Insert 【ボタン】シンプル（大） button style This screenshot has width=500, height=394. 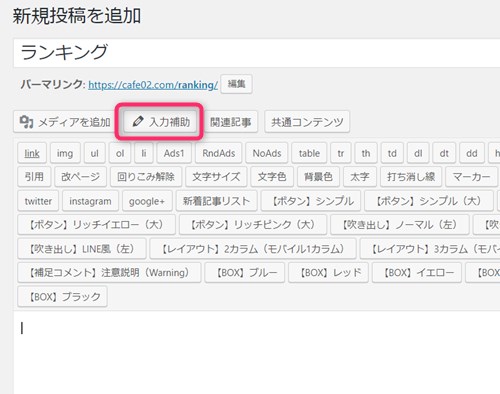pos(429,201)
